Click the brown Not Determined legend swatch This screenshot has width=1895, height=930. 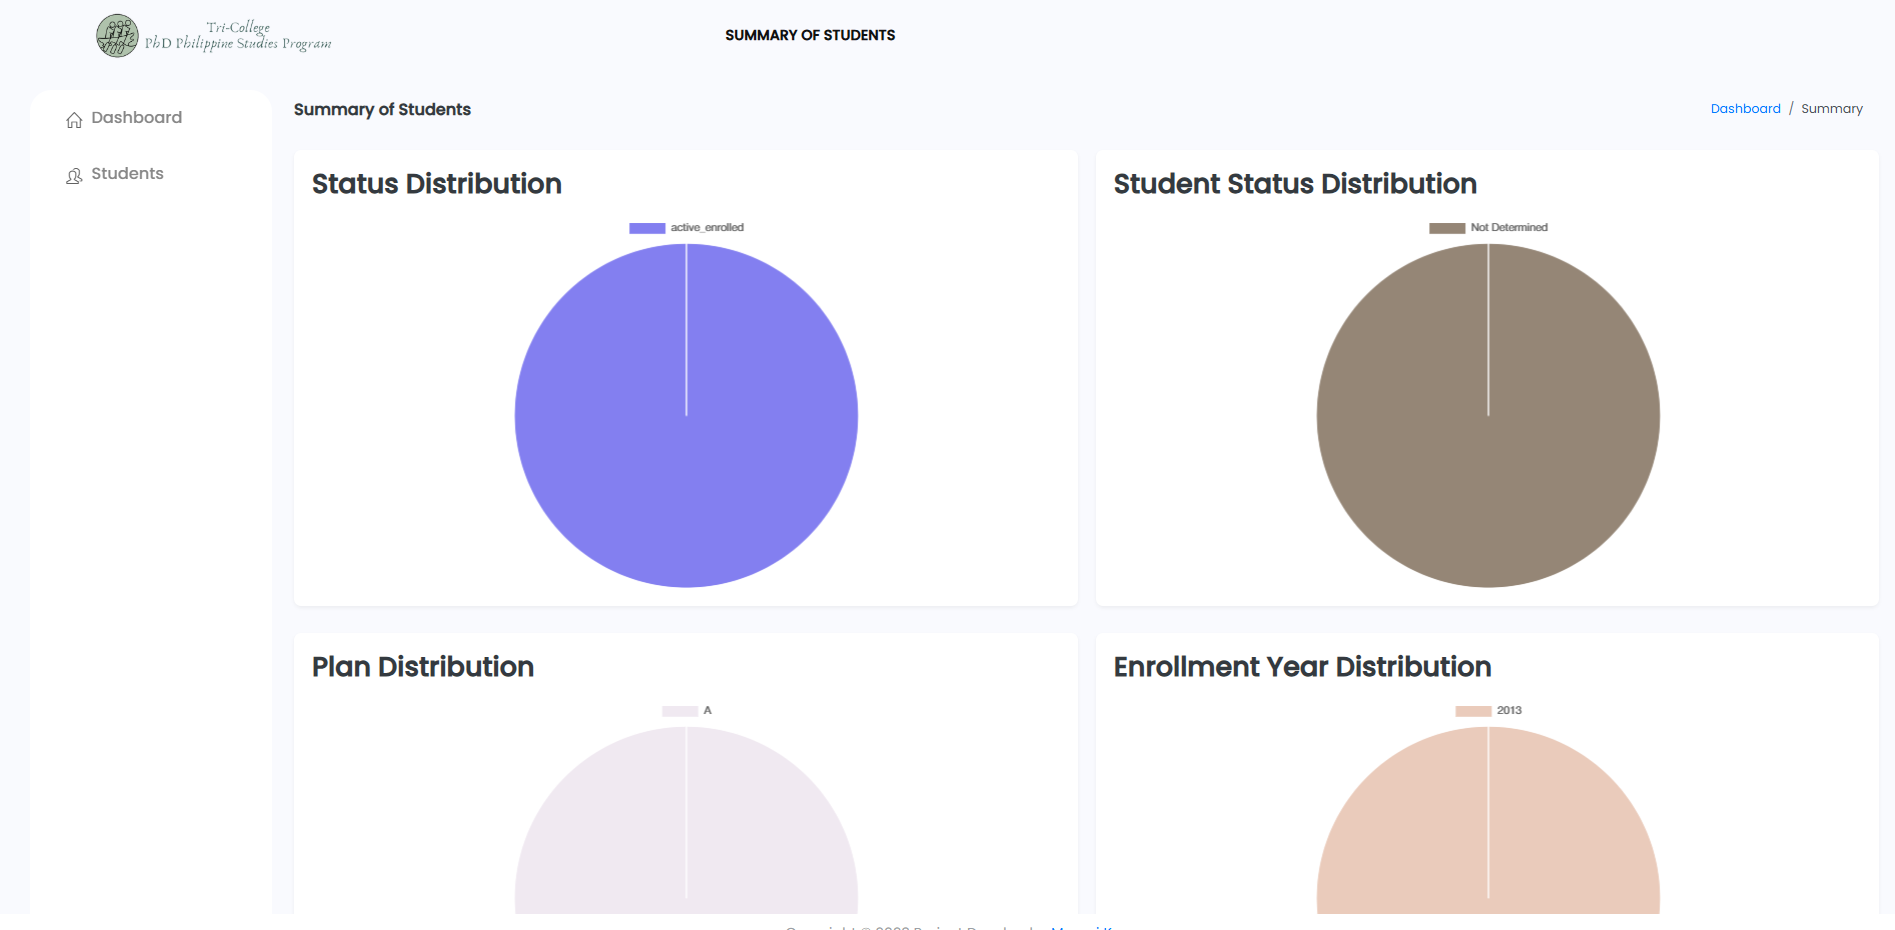(x=1447, y=227)
